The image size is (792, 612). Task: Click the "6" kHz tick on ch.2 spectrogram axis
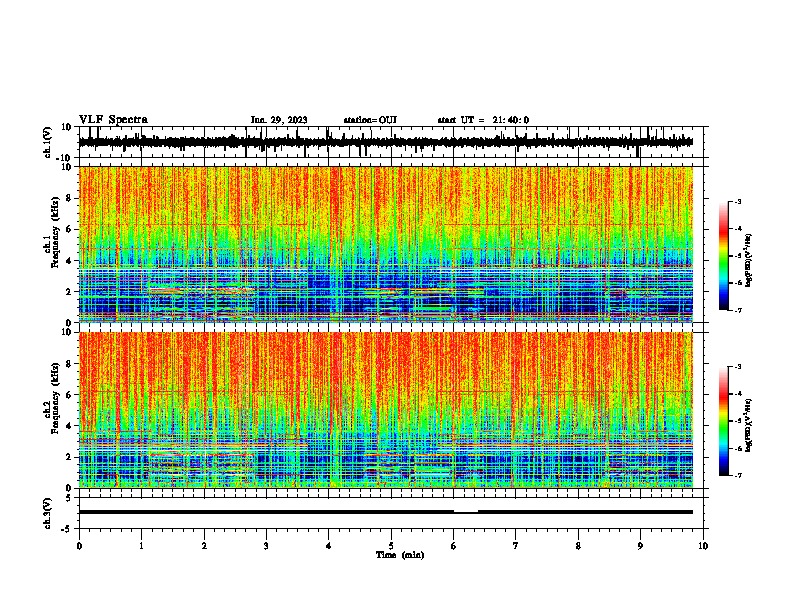(x=69, y=395)
